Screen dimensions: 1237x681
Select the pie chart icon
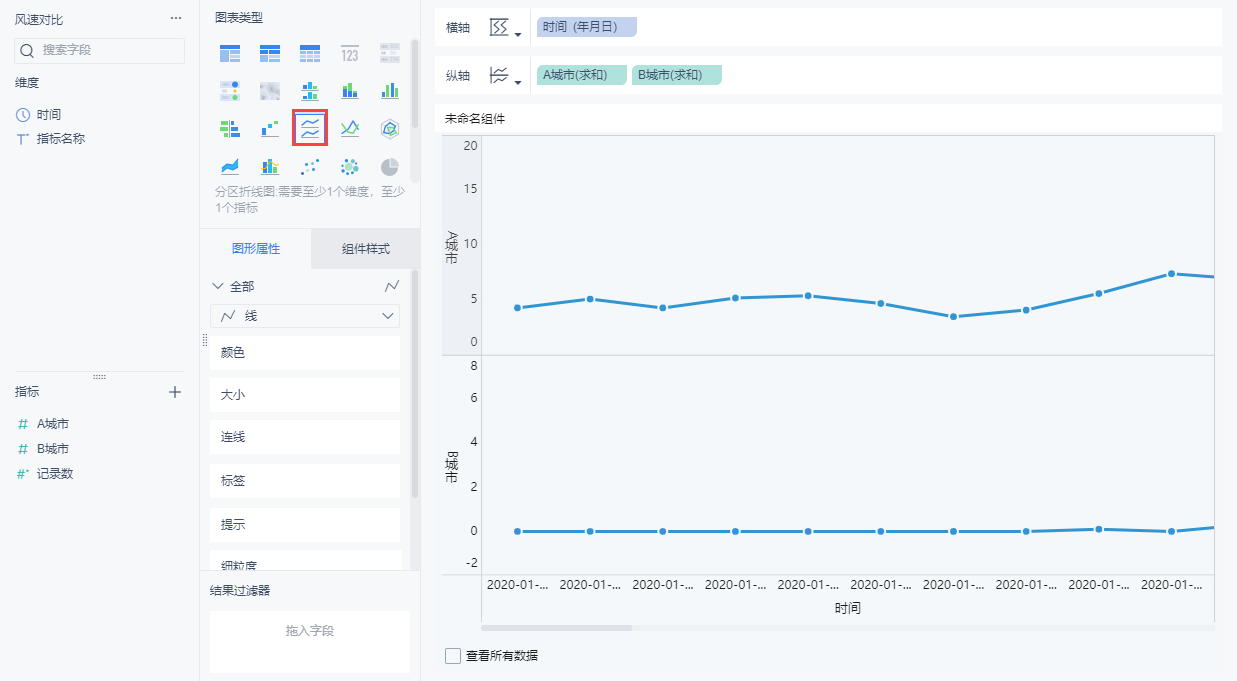click(390, 166)
